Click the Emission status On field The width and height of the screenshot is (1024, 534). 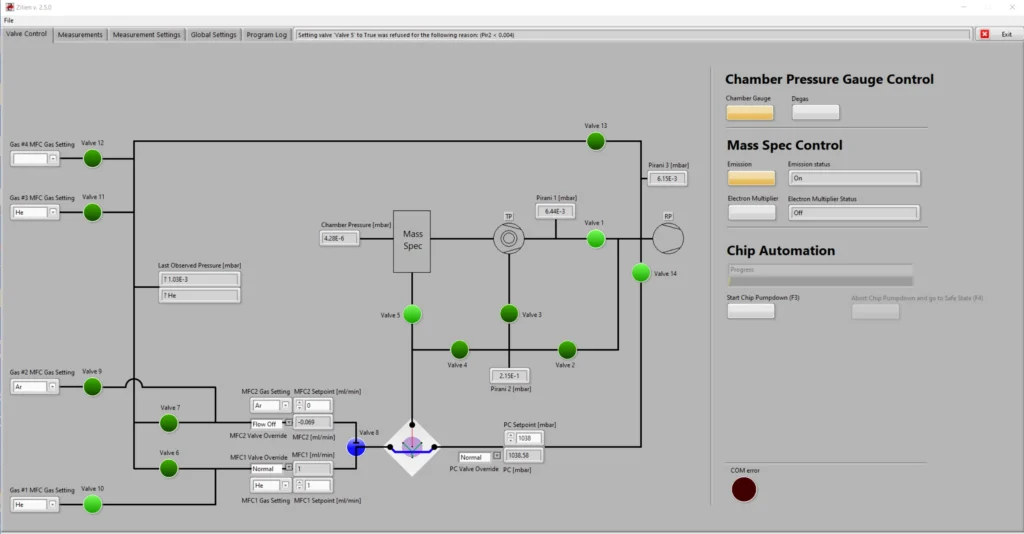tap(854, 178)
